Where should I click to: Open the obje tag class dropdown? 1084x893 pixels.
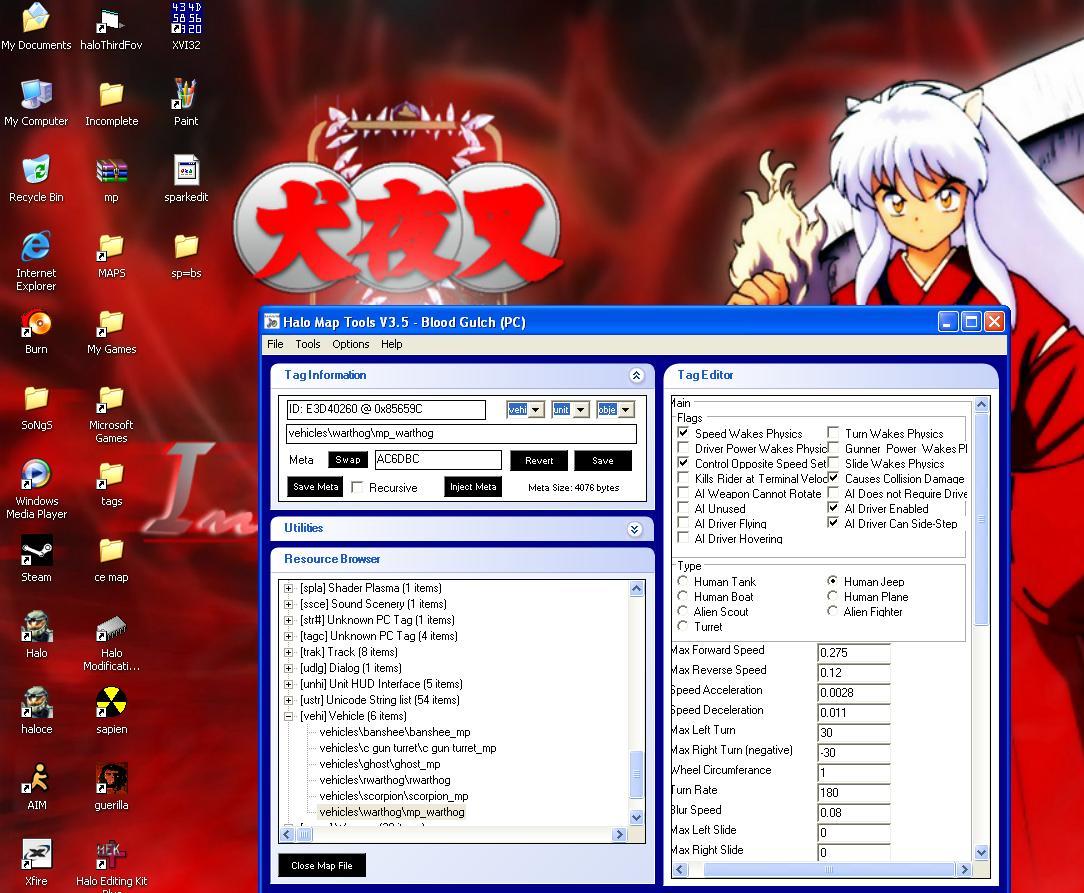coord(626,410)
